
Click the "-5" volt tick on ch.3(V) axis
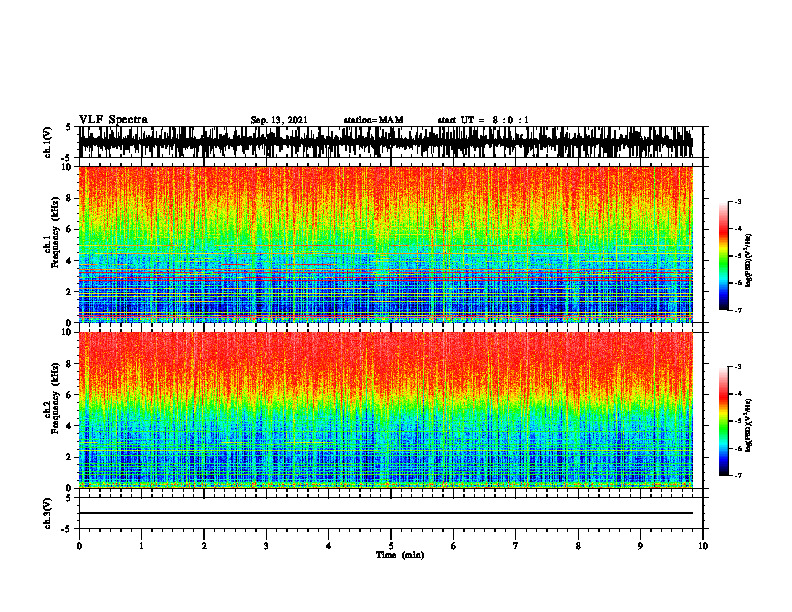pyautogui.click(x=68, y=529)
